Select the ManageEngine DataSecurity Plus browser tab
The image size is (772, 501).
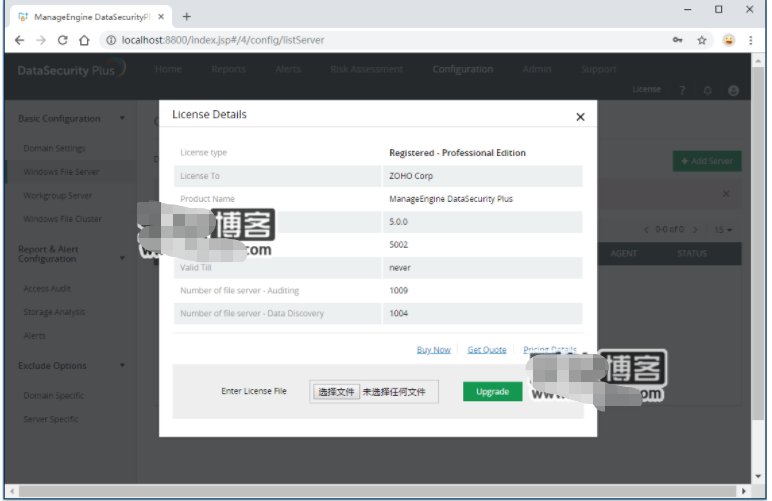point(91,17)
